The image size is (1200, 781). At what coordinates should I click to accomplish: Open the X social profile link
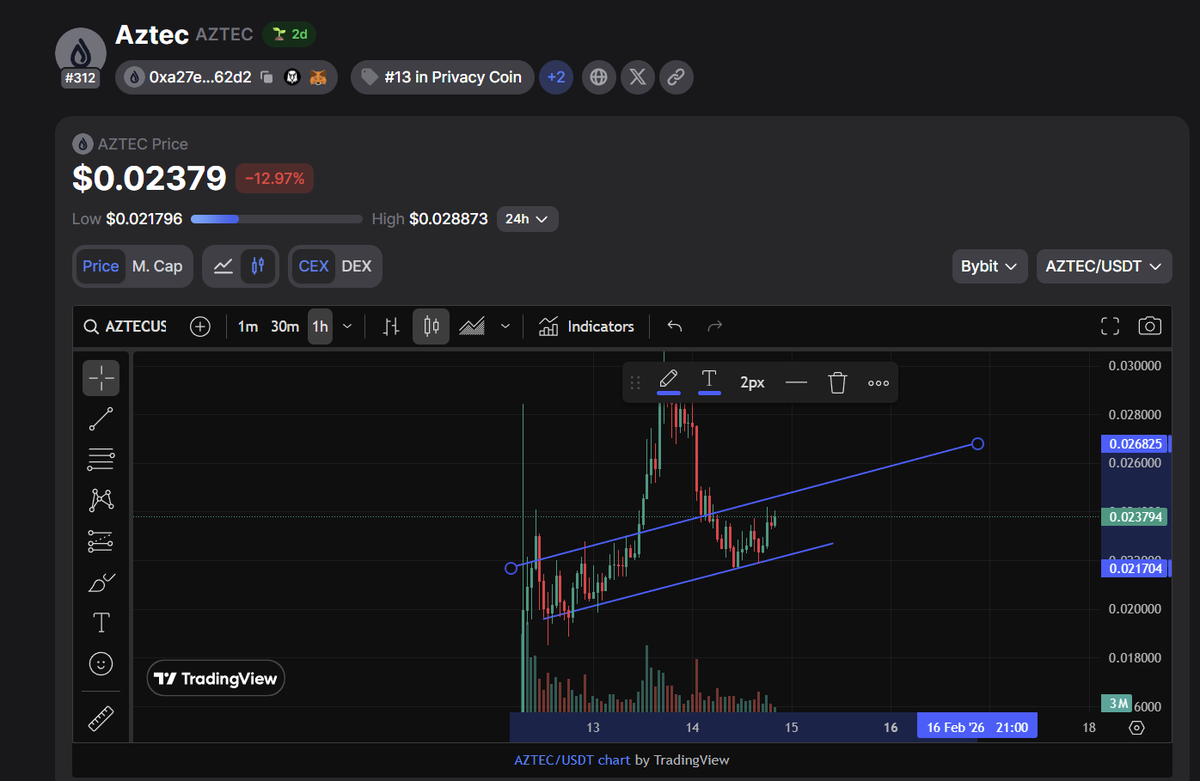(x=637, y=77)
